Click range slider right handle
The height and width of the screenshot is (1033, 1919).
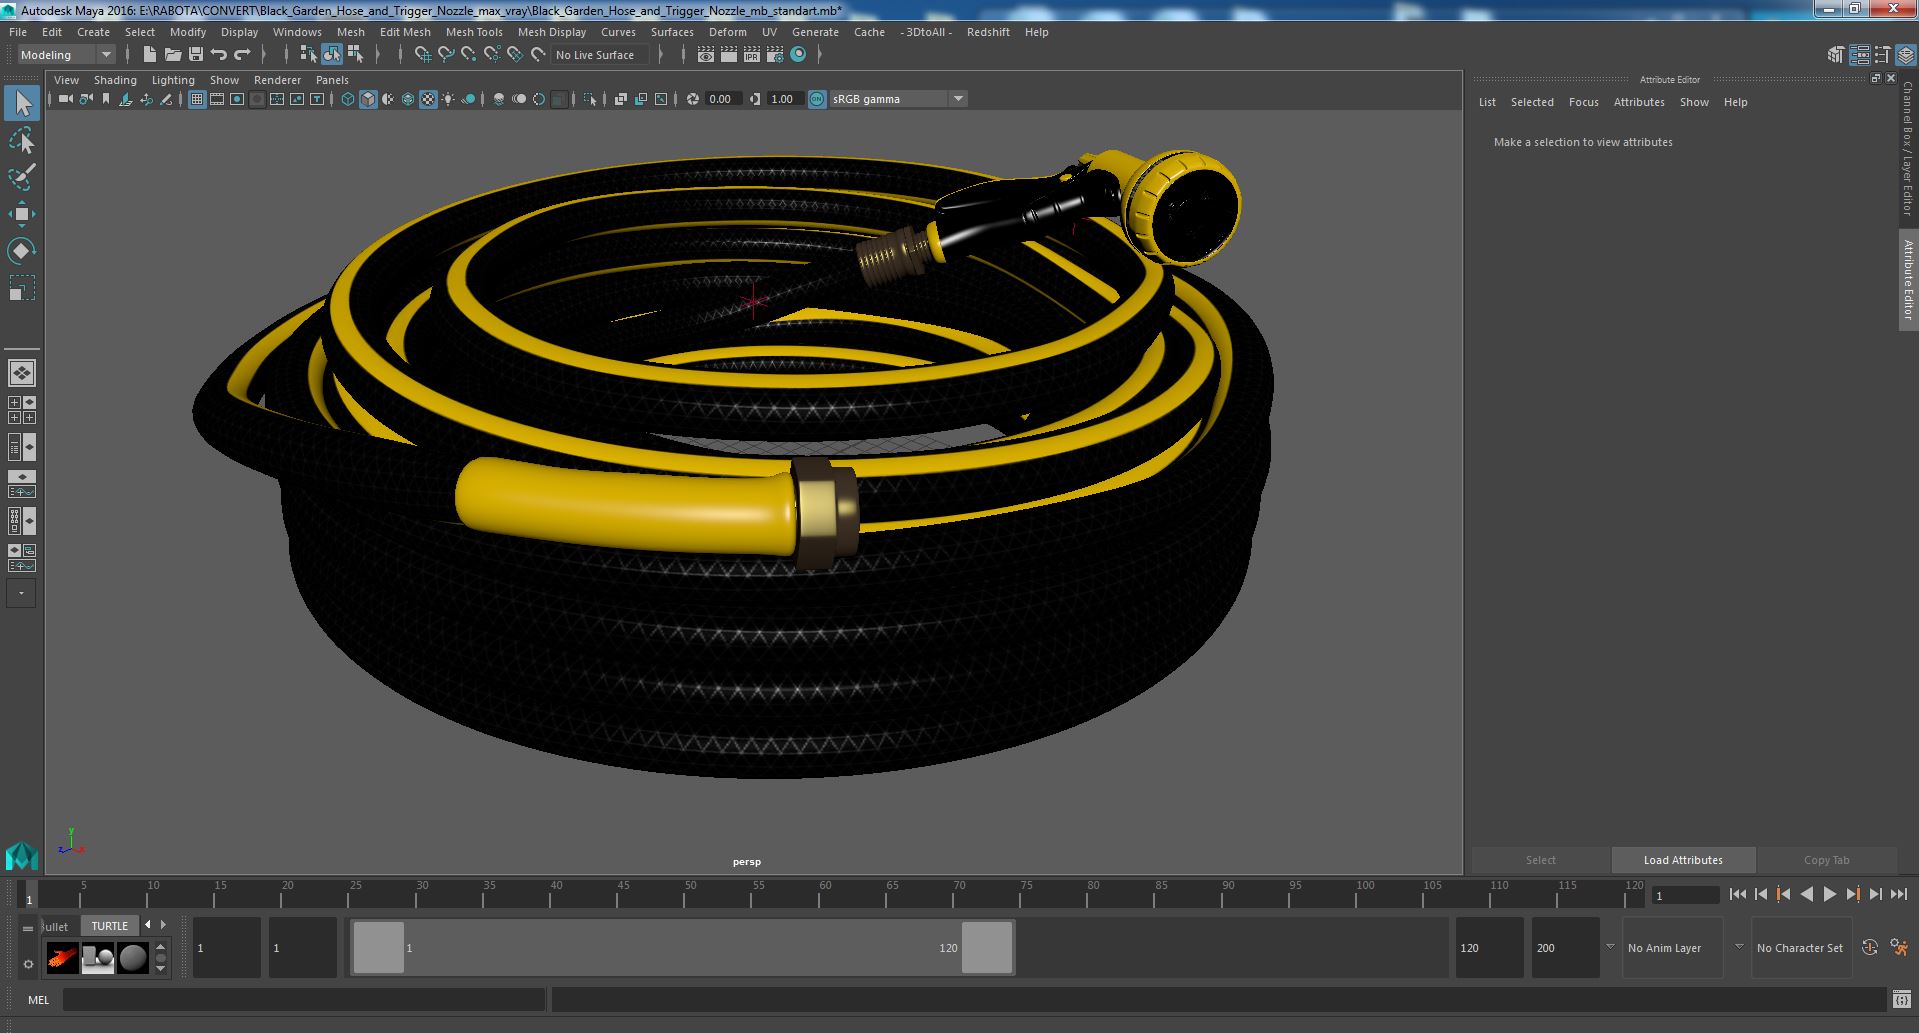[986, 947]
